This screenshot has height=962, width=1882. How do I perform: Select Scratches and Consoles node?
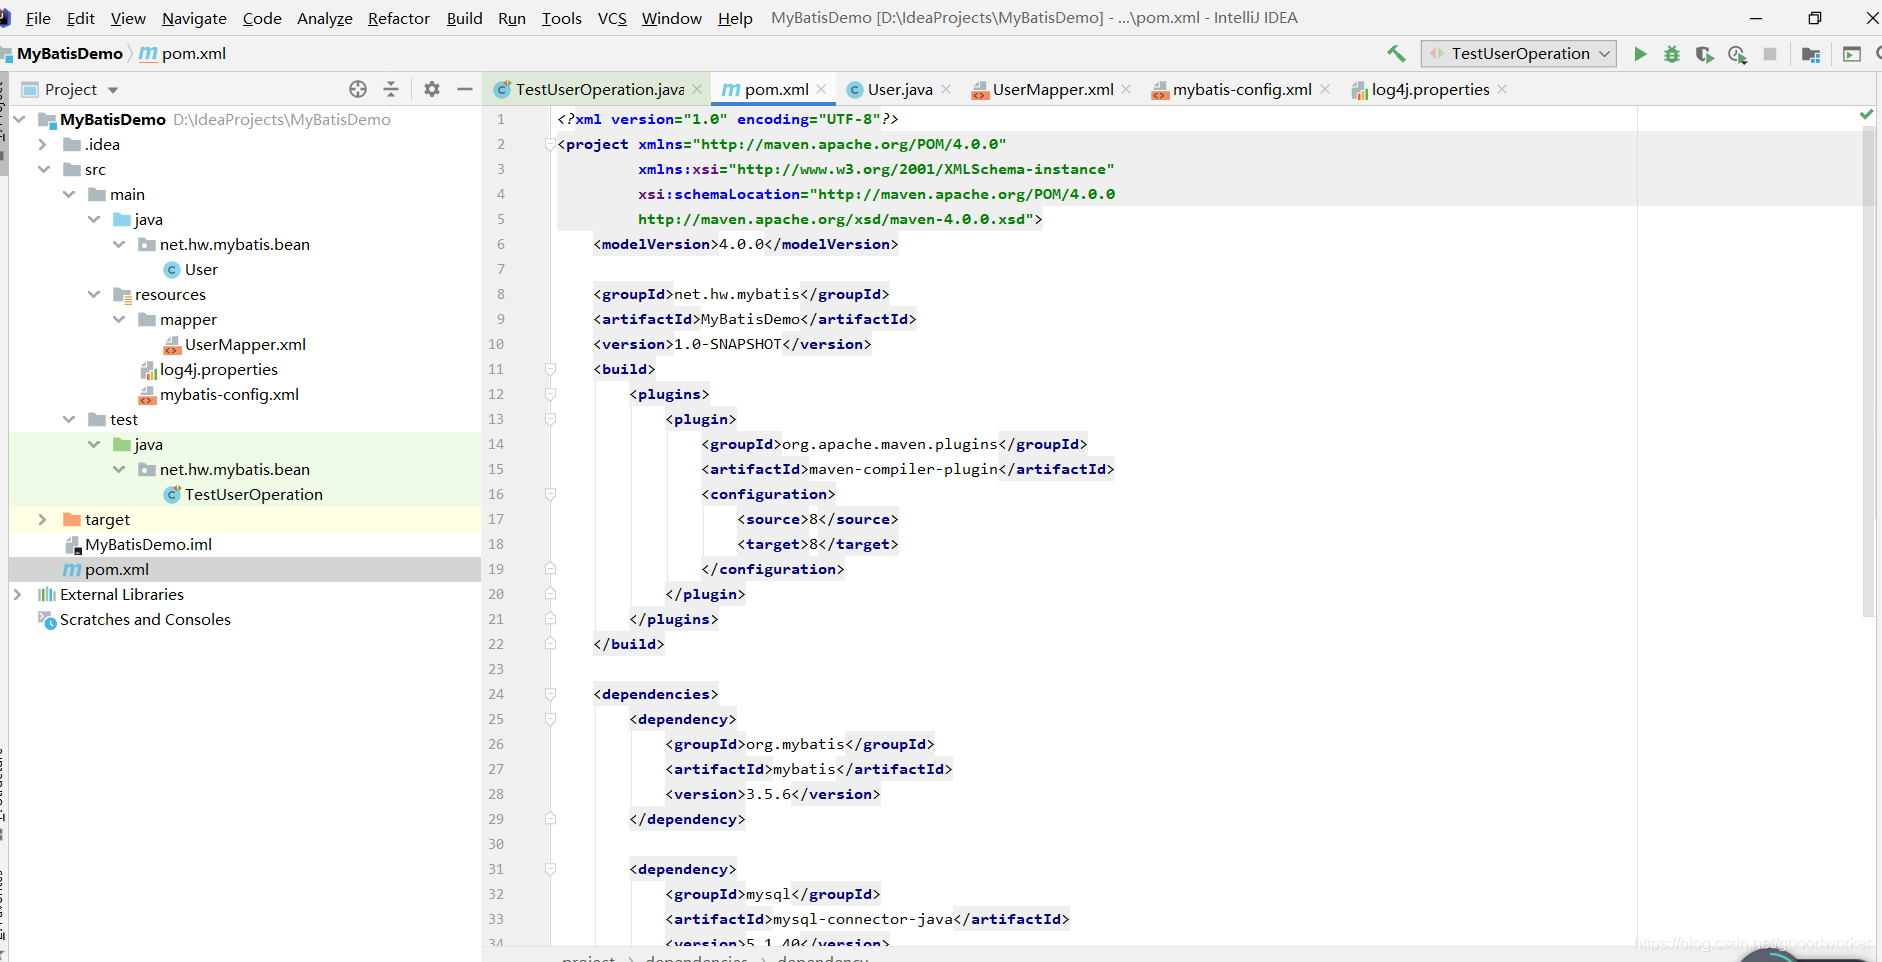coord(145,619)
